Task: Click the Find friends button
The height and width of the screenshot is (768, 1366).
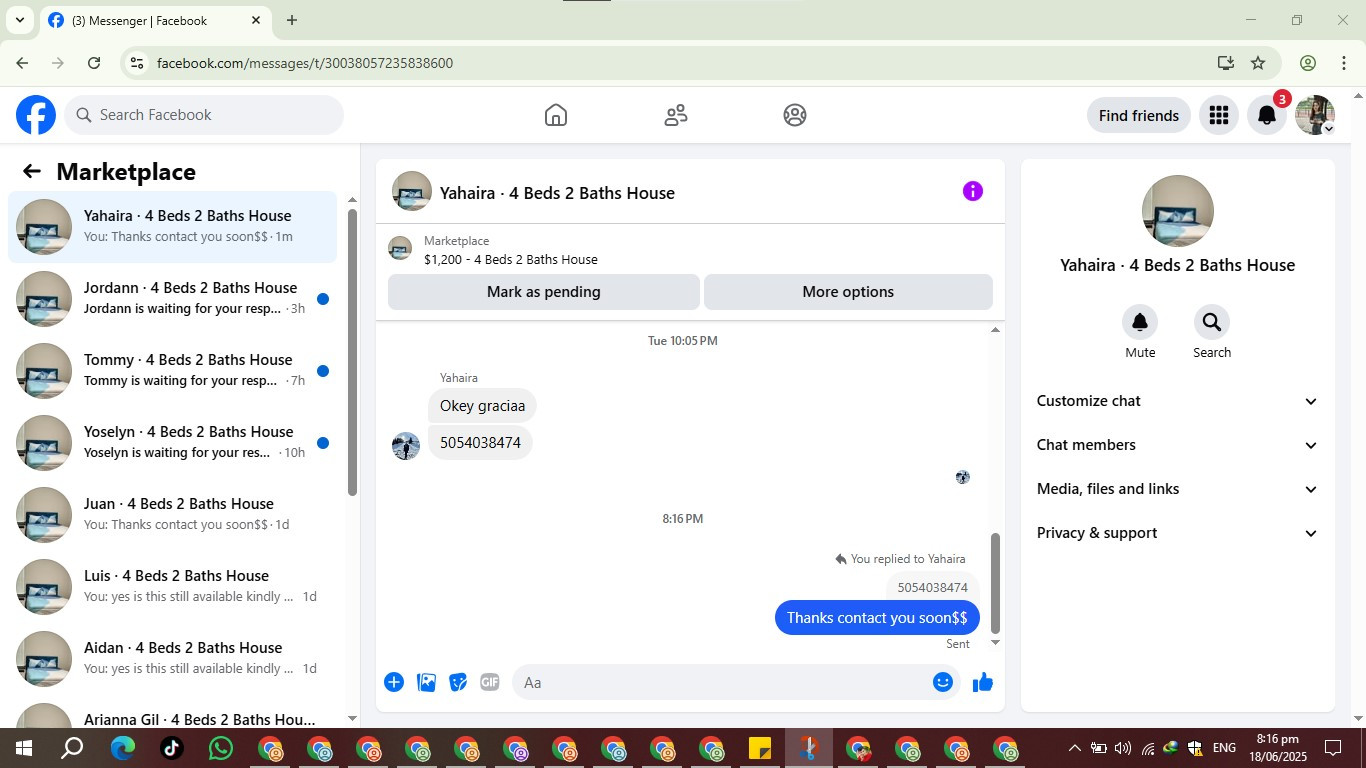Action: 1139,115
